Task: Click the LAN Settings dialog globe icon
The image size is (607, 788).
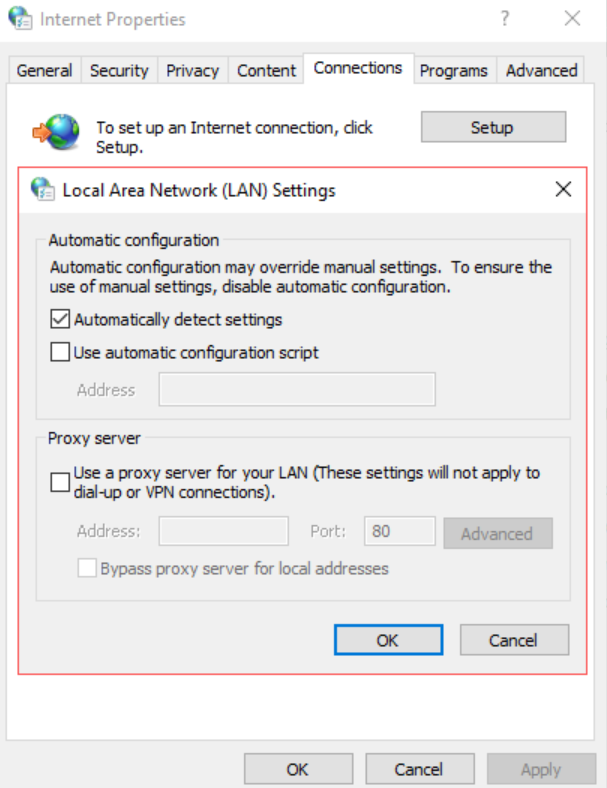Action: pos(42,189)
